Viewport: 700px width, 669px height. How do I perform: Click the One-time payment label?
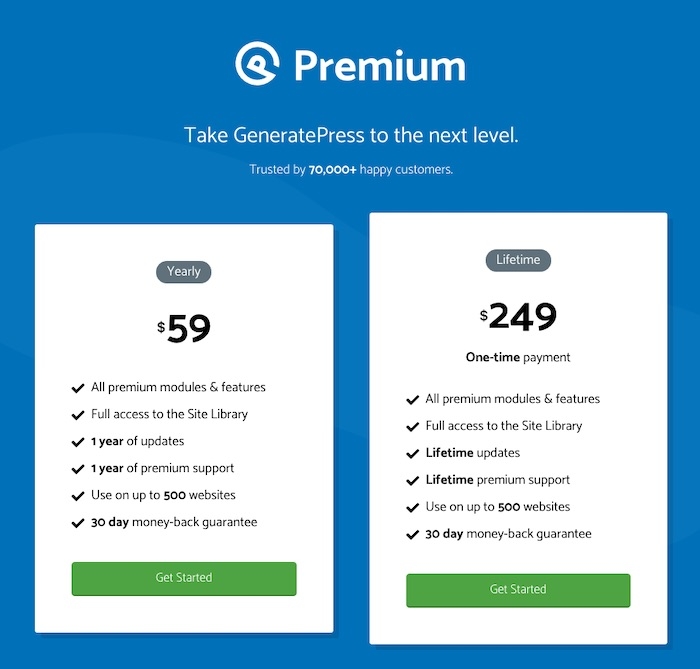518,357
